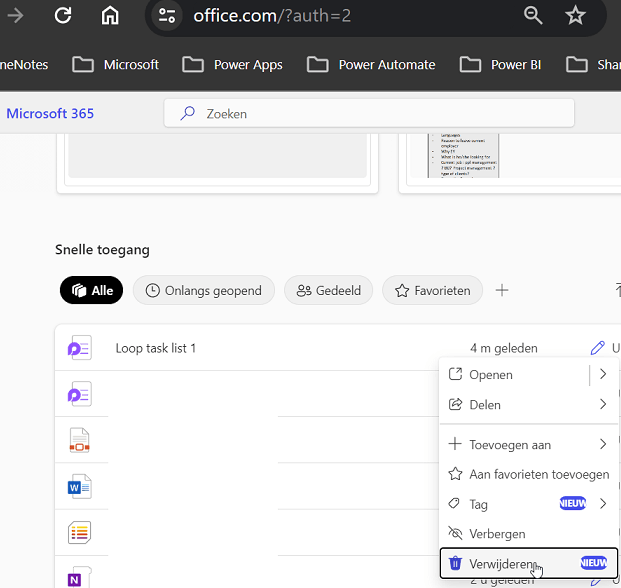Choose Toevoegen aan in the context menu

click(529, 445)
